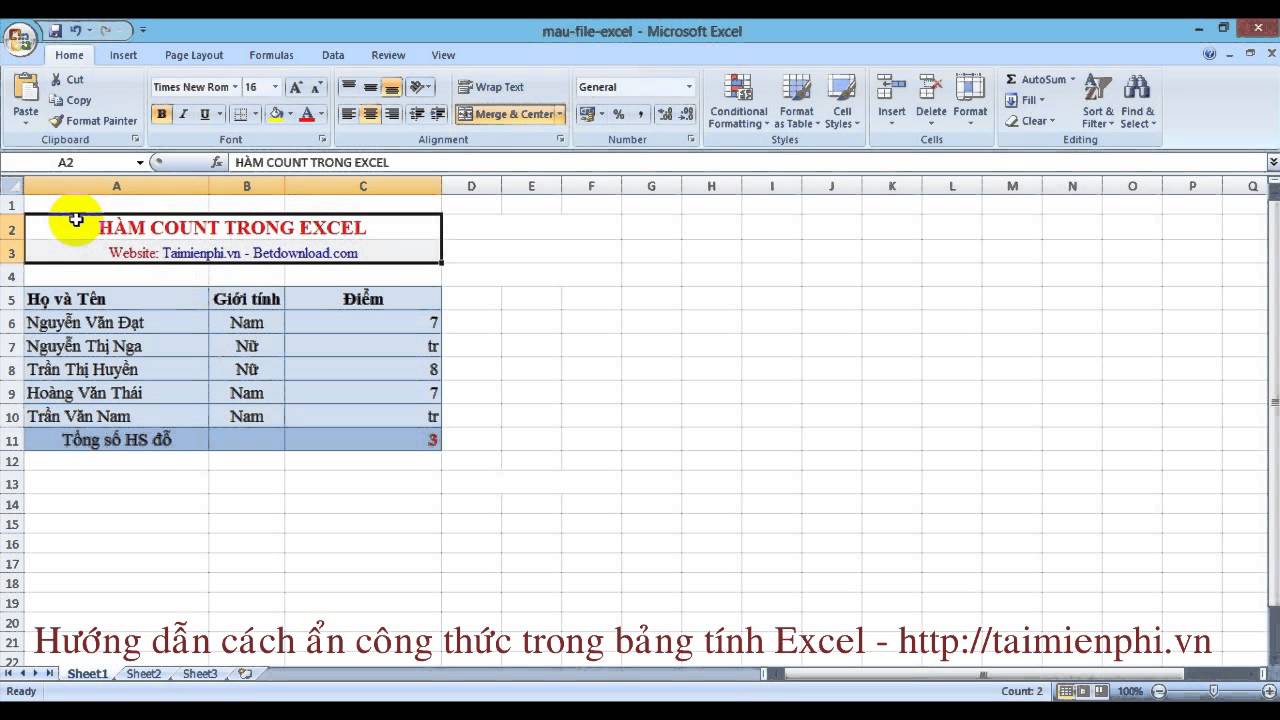The height and width of the screenshot is (720, 1280).
Task: Decrease decimal places
Action: click(x=685, y=114)
